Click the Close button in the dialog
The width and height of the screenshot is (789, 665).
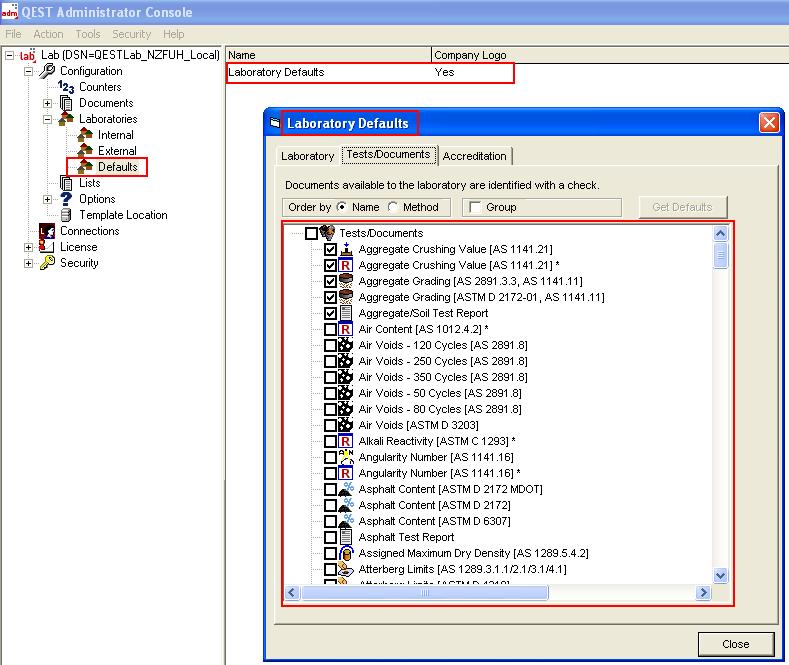[735, 644]
